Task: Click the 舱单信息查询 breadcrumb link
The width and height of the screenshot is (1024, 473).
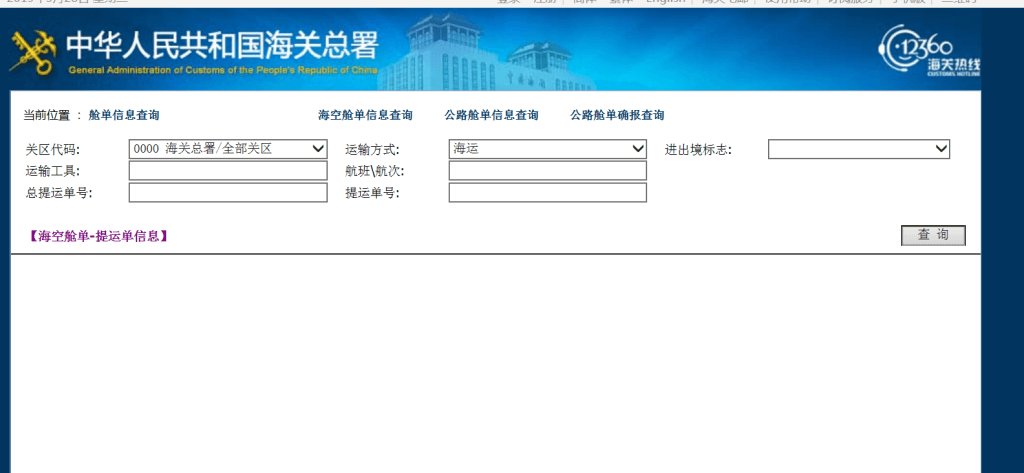Action: (124, 116)
